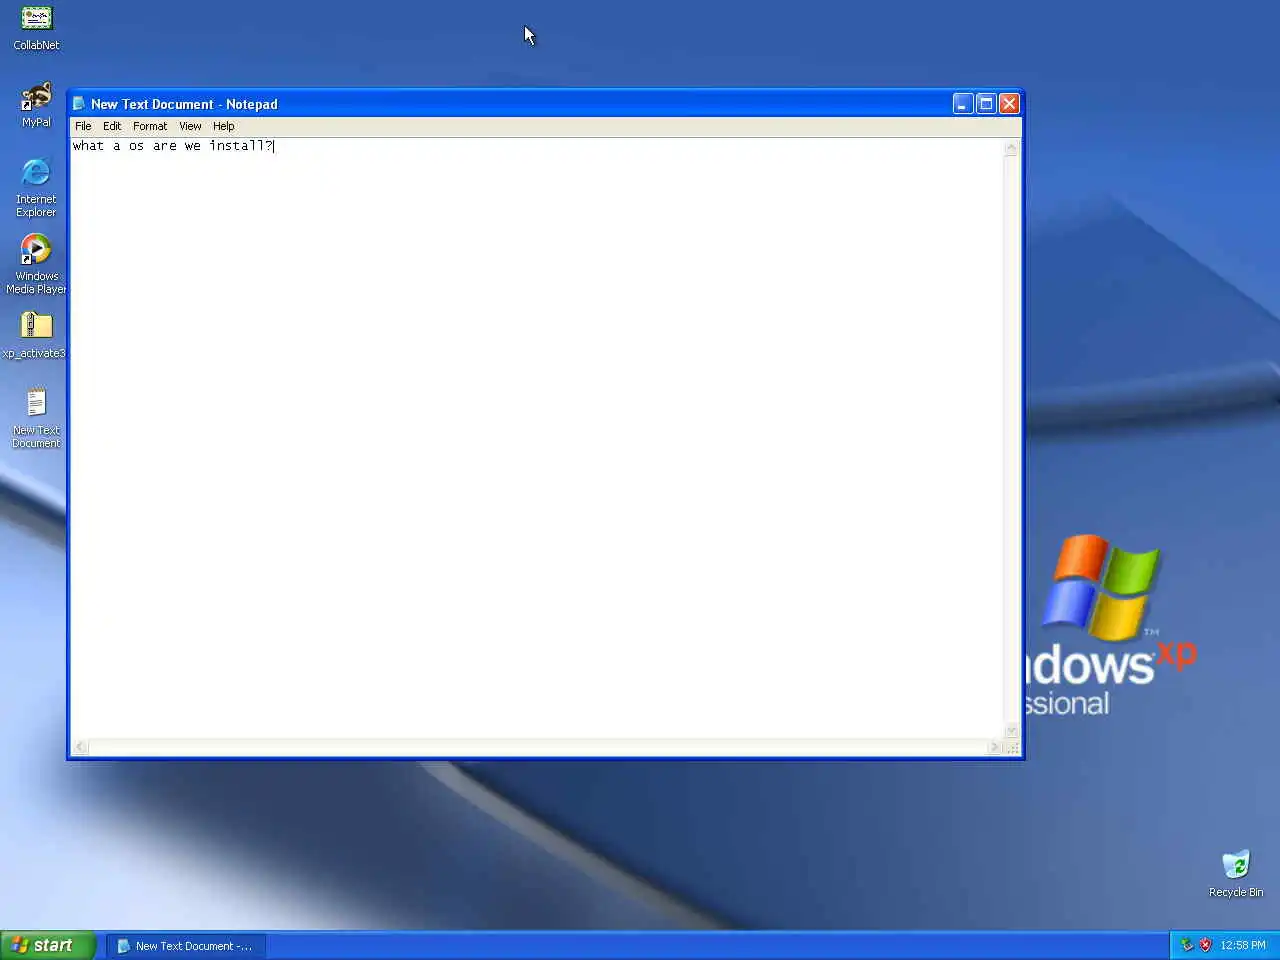
Task: Click the 12:58 PM system clock
Action: [1243, 945]
